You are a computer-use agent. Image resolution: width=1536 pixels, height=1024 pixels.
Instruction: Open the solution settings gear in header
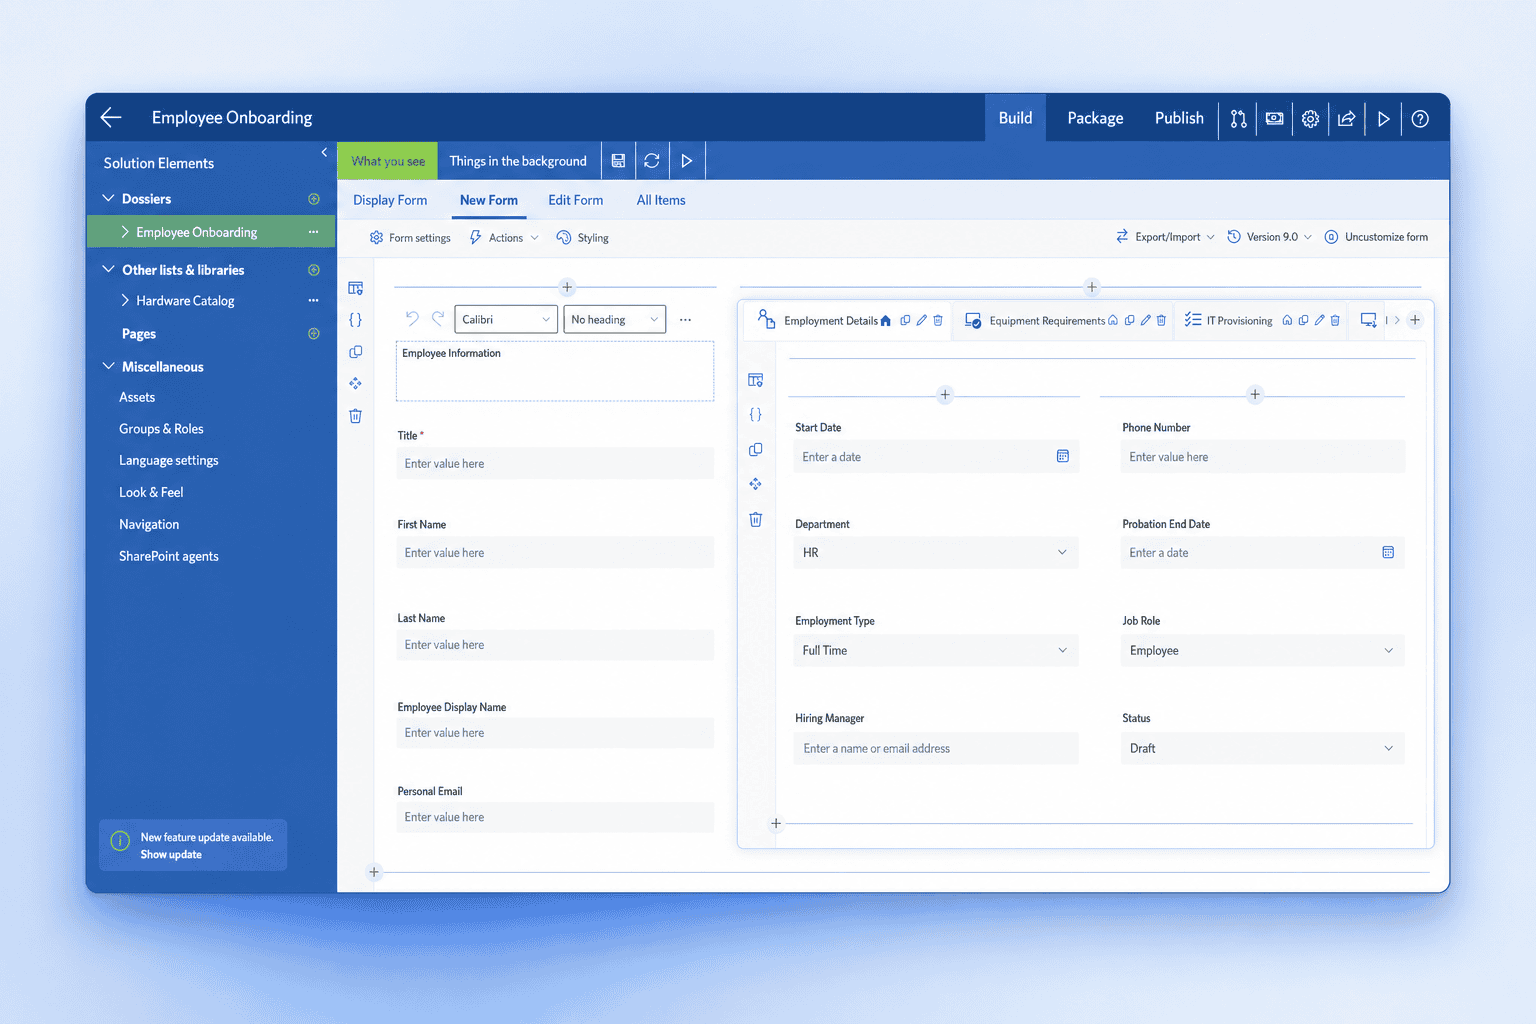point(1310,118)
